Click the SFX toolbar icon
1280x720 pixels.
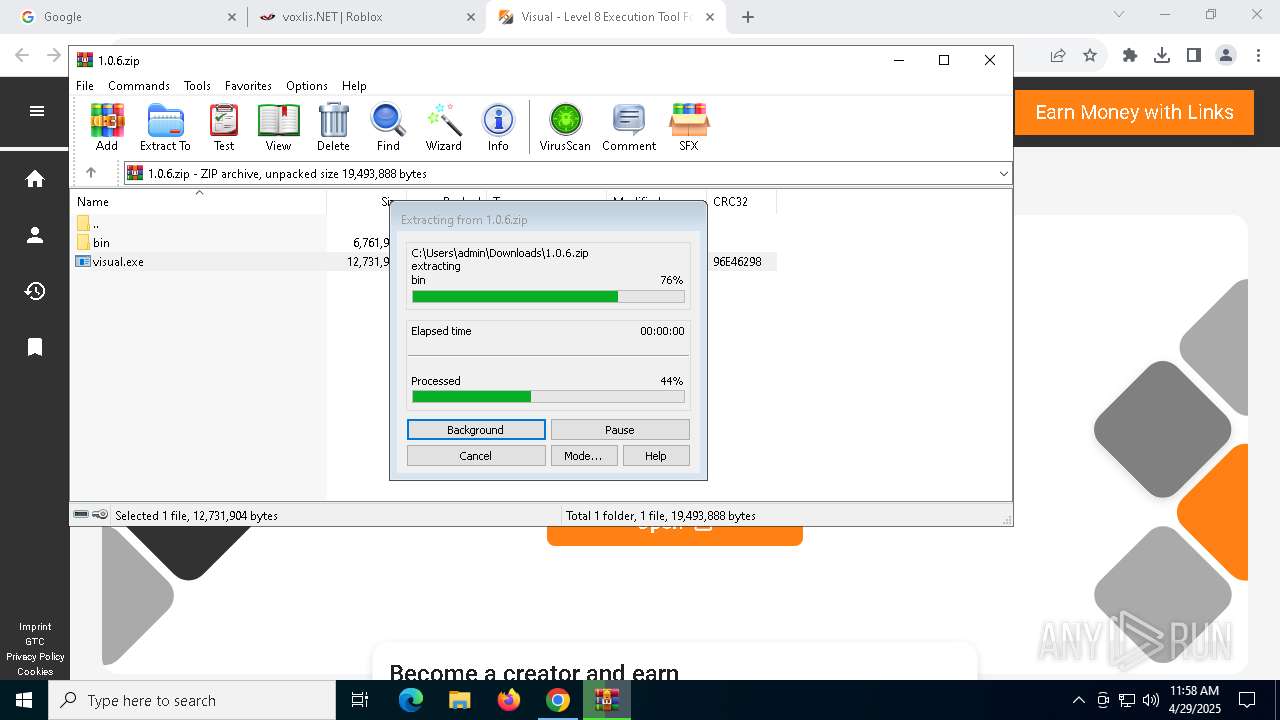tap(689, 127)
